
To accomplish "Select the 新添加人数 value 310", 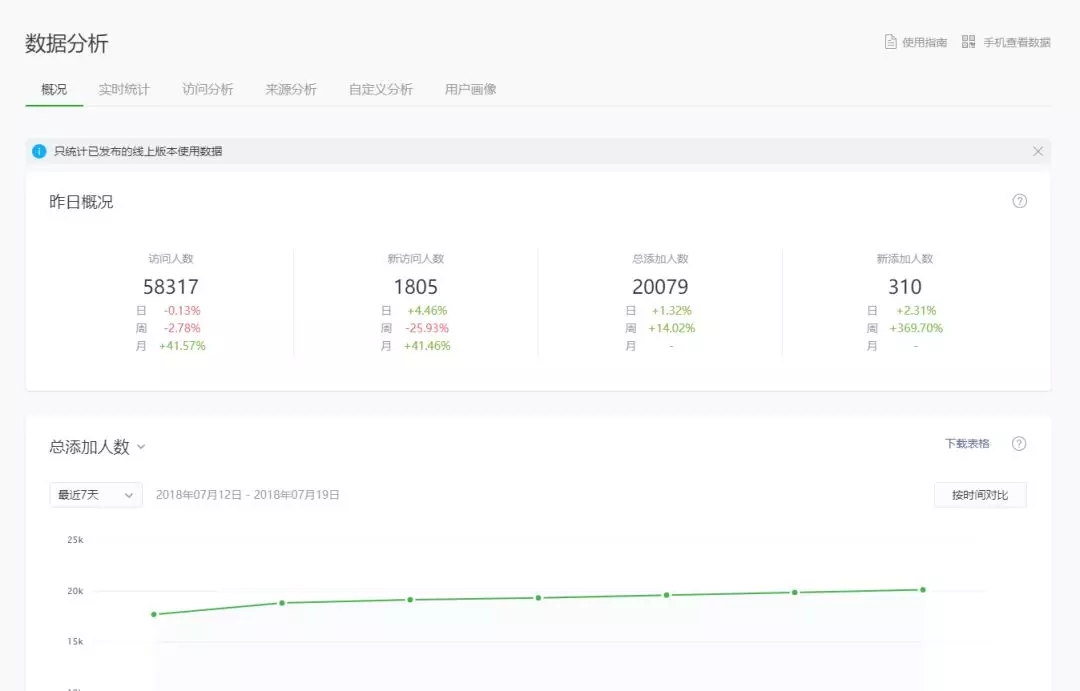I will click(x=904, y=287).
